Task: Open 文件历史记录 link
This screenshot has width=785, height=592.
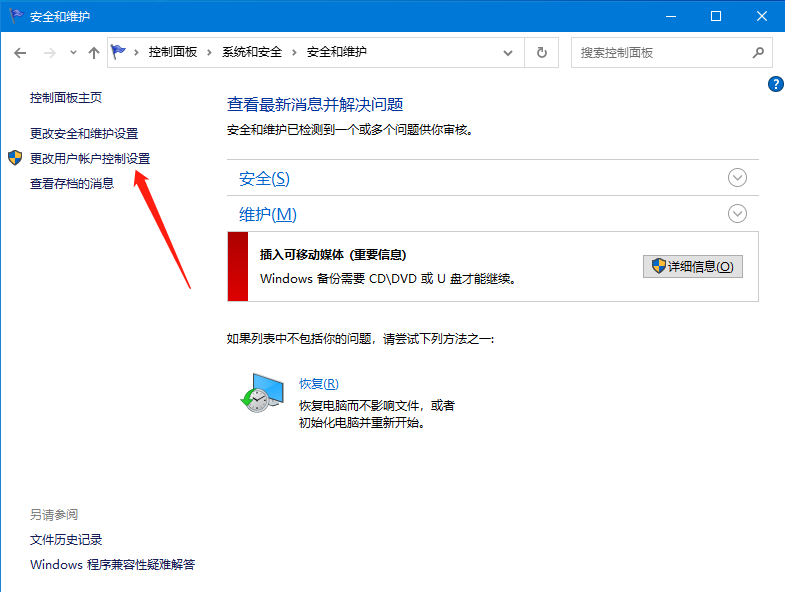Action: [66, 539]
